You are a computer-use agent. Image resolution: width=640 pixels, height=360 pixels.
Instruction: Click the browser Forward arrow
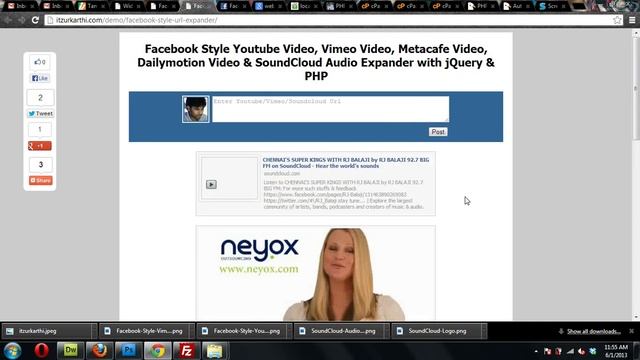21,20
